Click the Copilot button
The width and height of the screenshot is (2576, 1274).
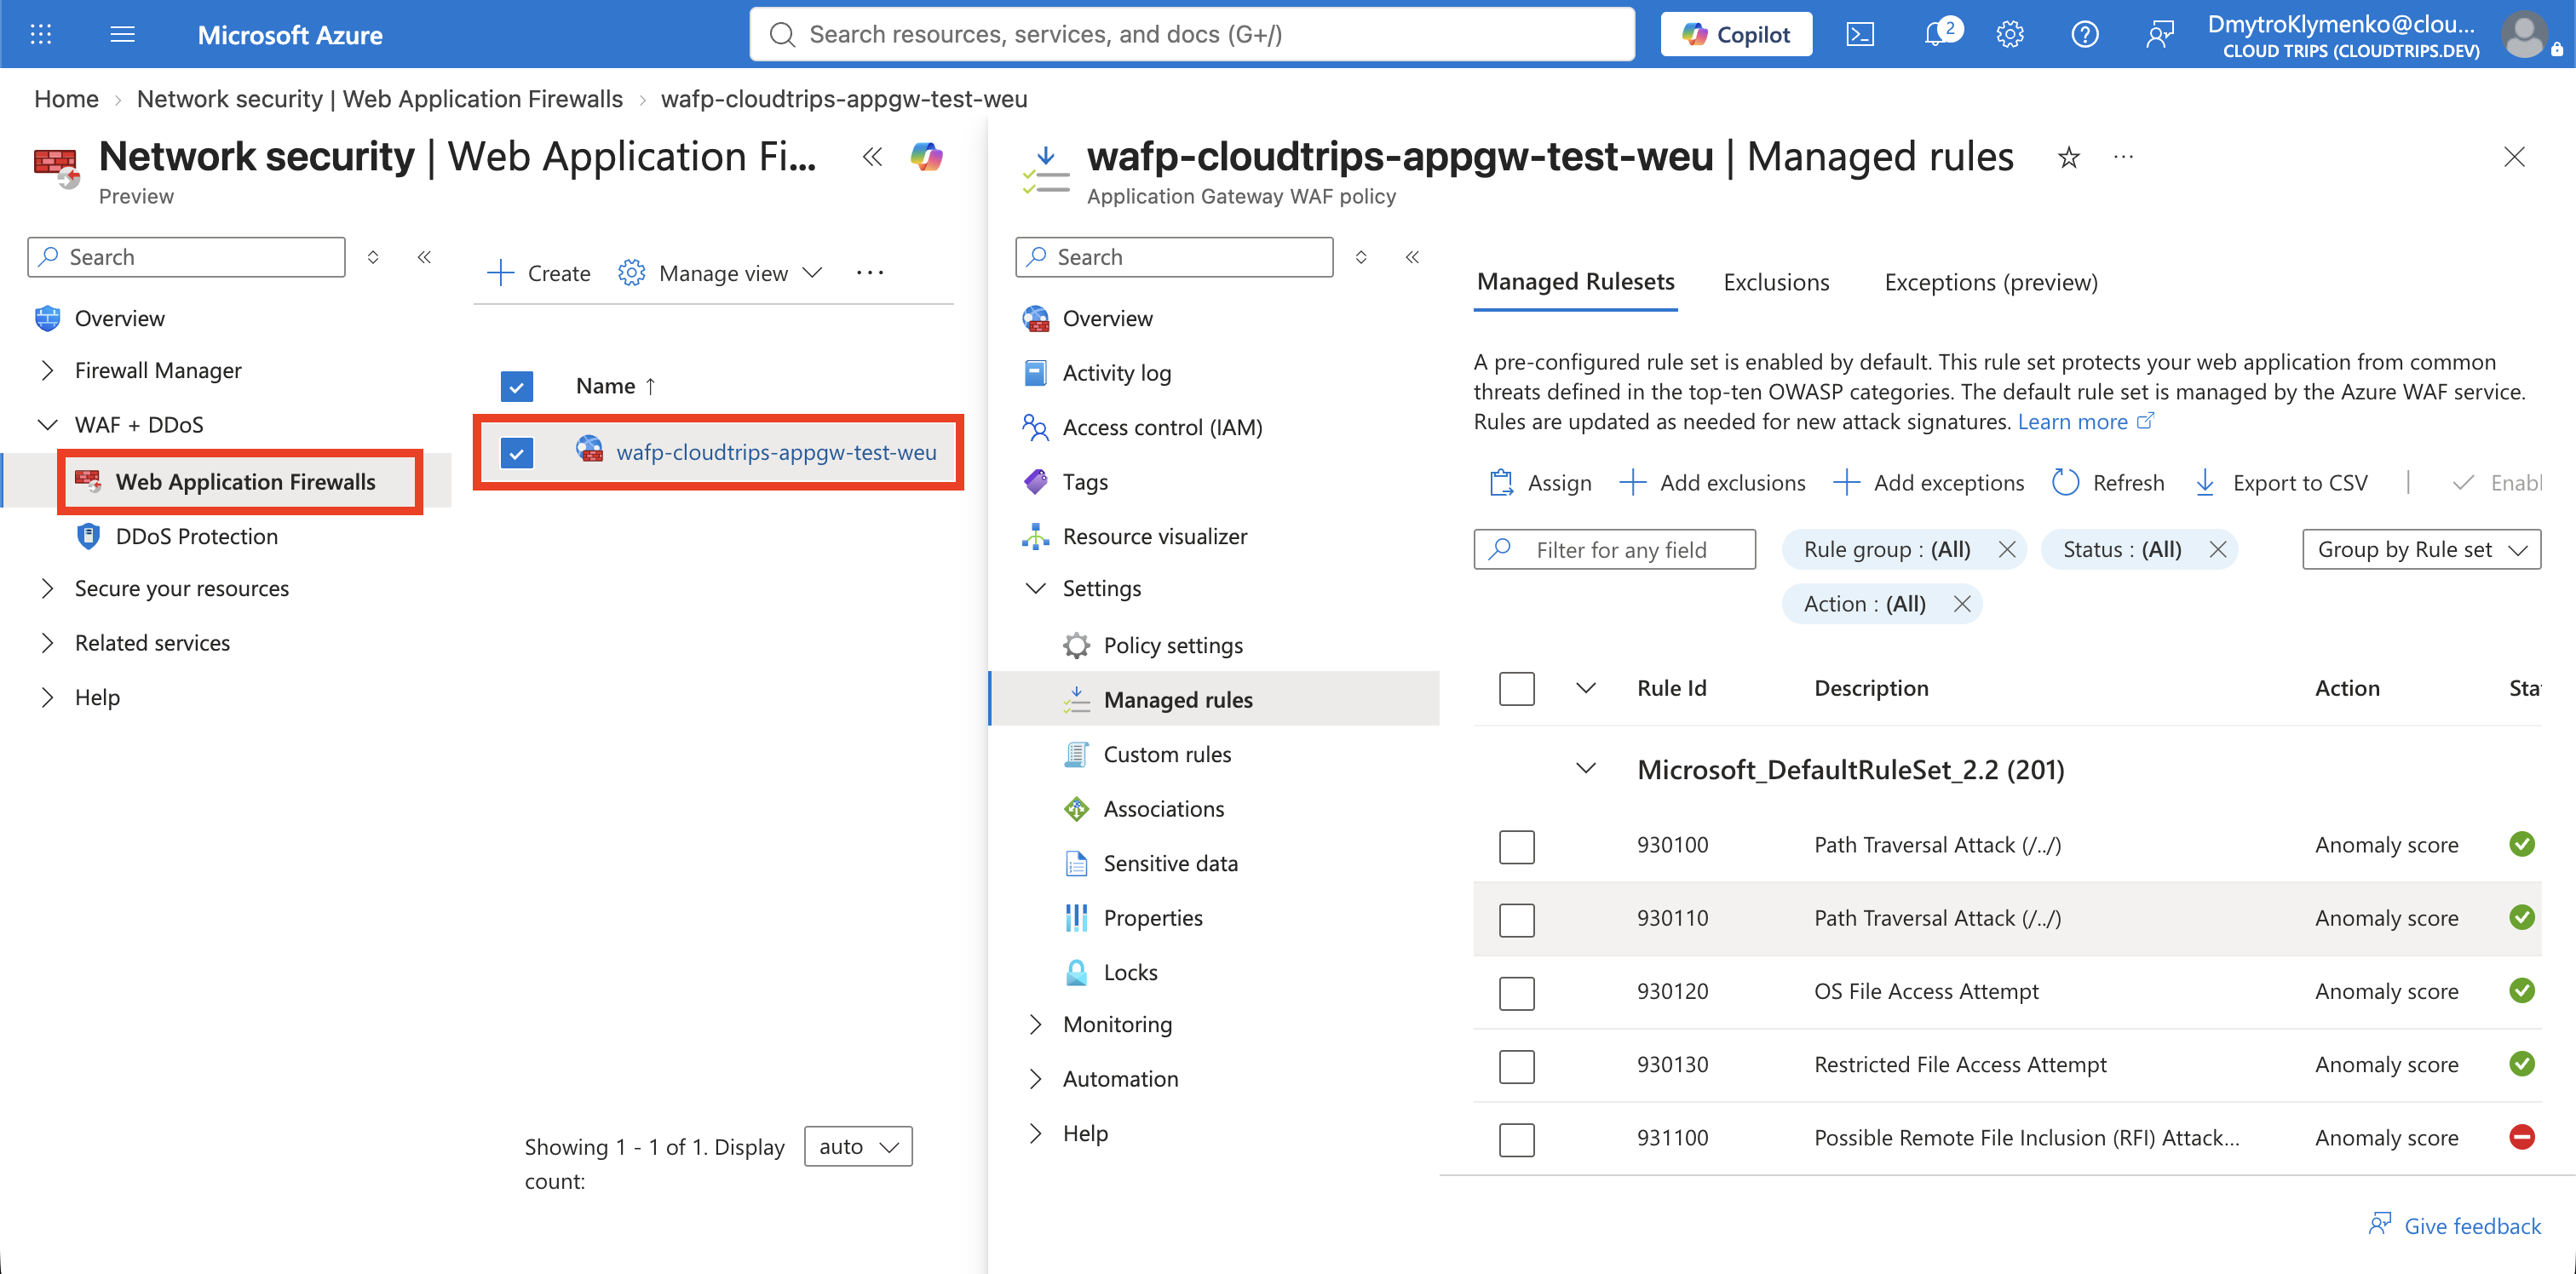point(1736,34)
